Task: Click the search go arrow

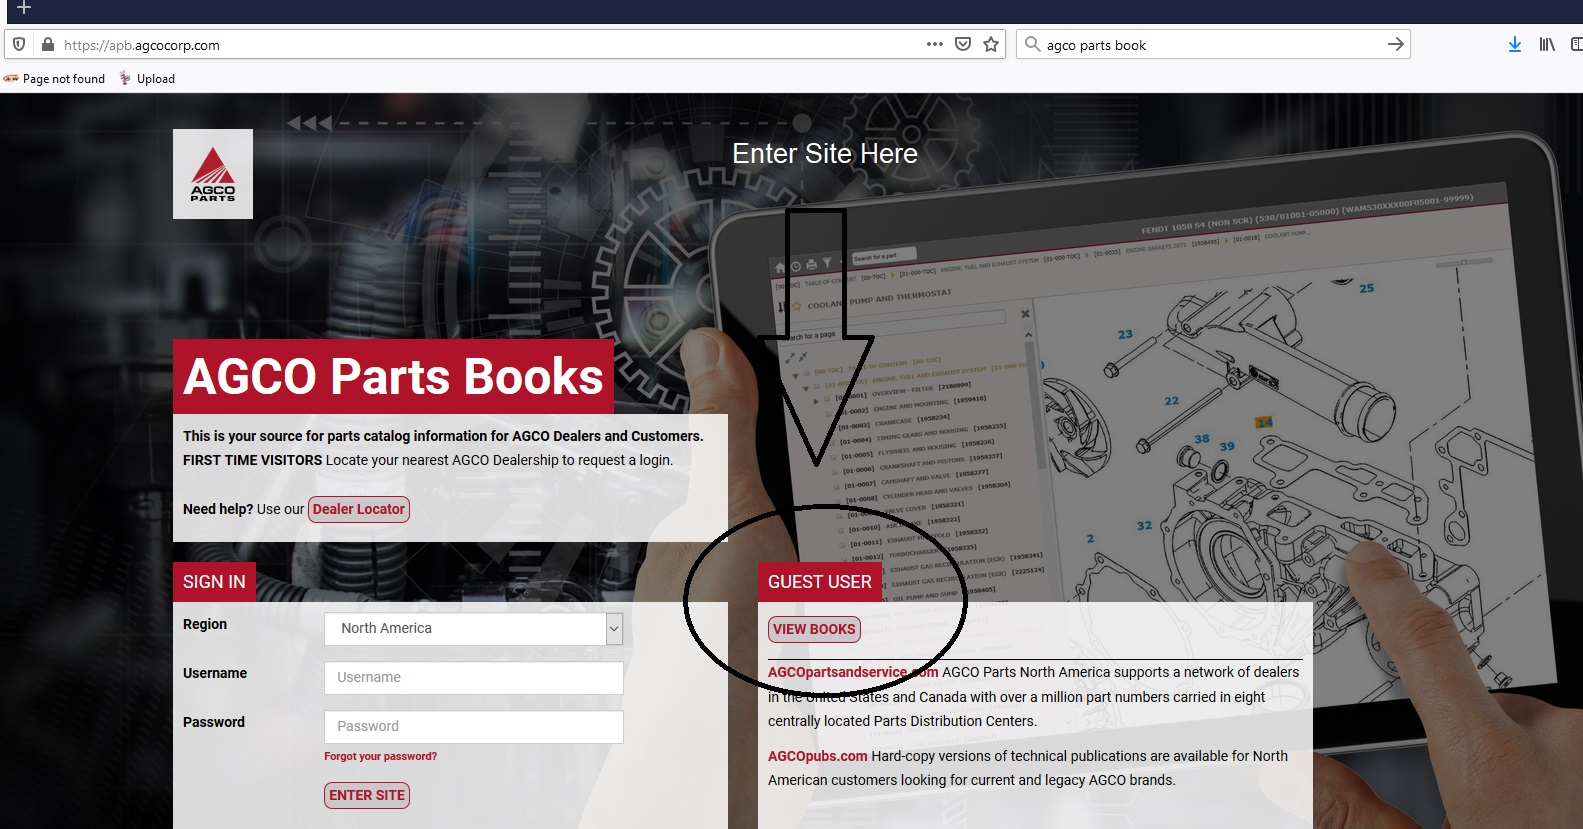Action: (x=1395, y=44)
